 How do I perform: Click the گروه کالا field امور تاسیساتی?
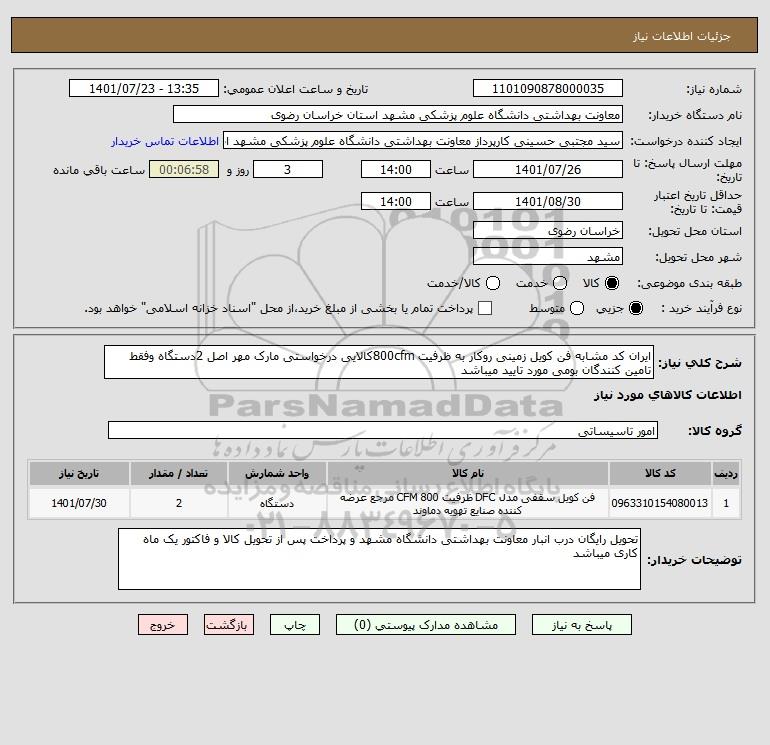383,430
